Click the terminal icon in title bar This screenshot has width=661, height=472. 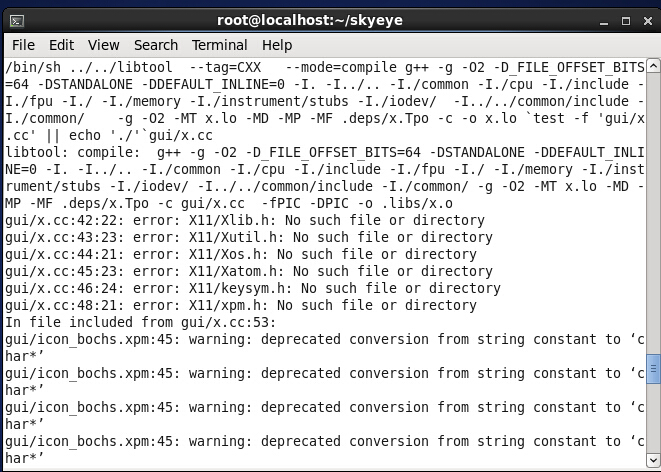coord(17,21)
